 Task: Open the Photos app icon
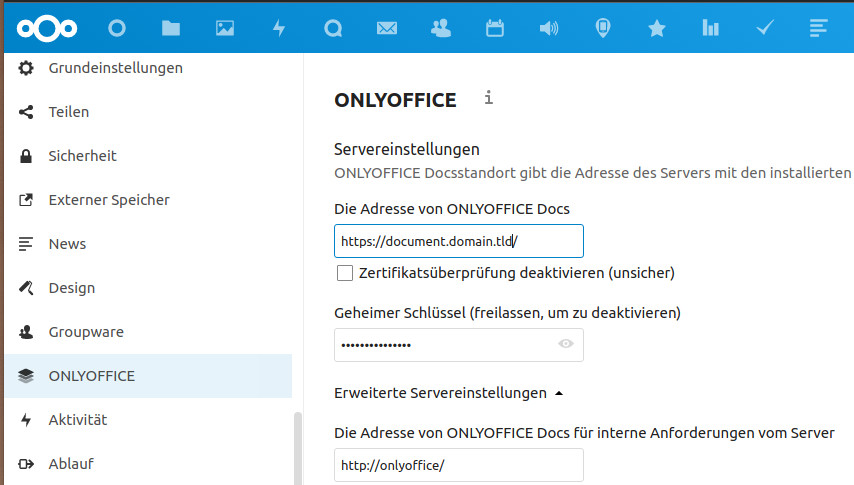pyautogui.click(x=225, y=28)
